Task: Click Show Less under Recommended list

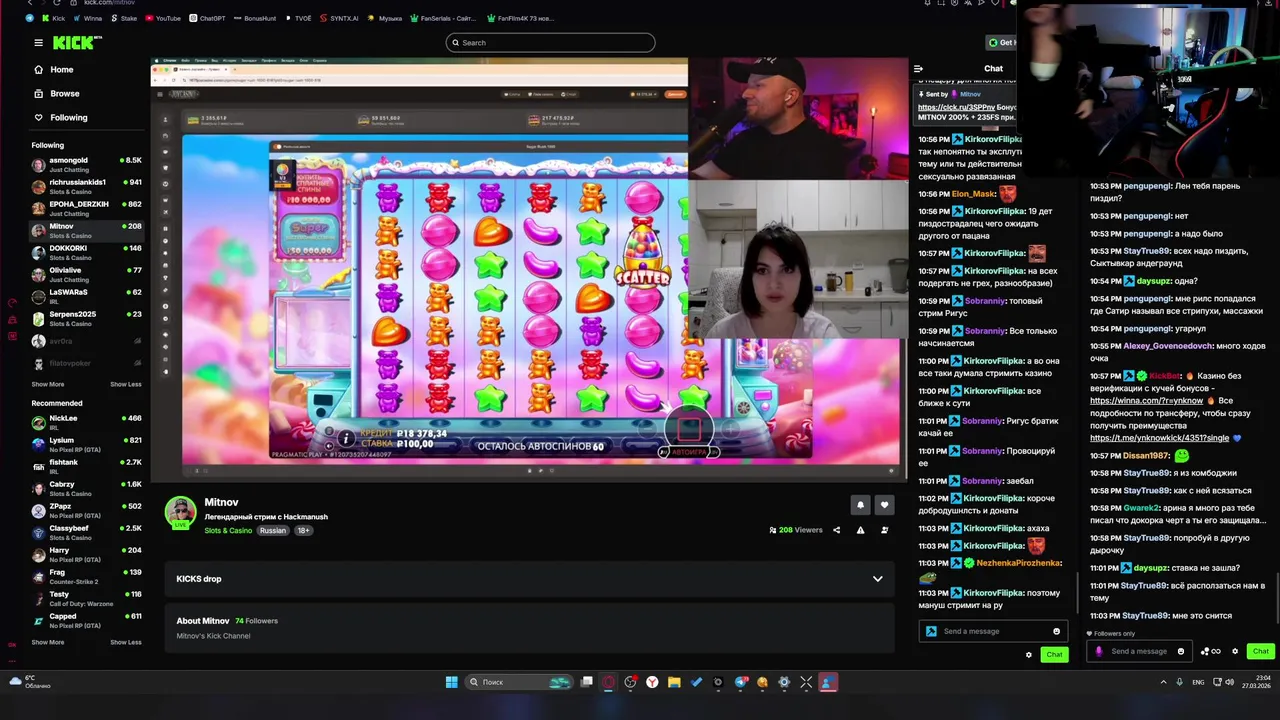Action: click(125, 642)
